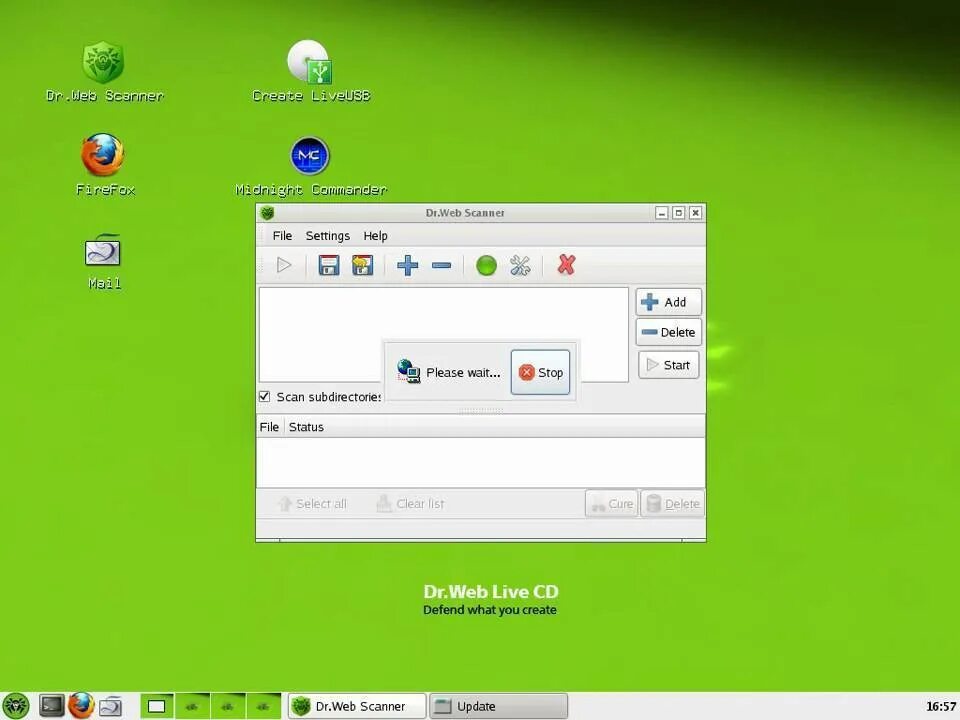Open the Settings menu
The width and height of the screenshot is (960, 720).
pyautogui.click(x=328, y=236)
